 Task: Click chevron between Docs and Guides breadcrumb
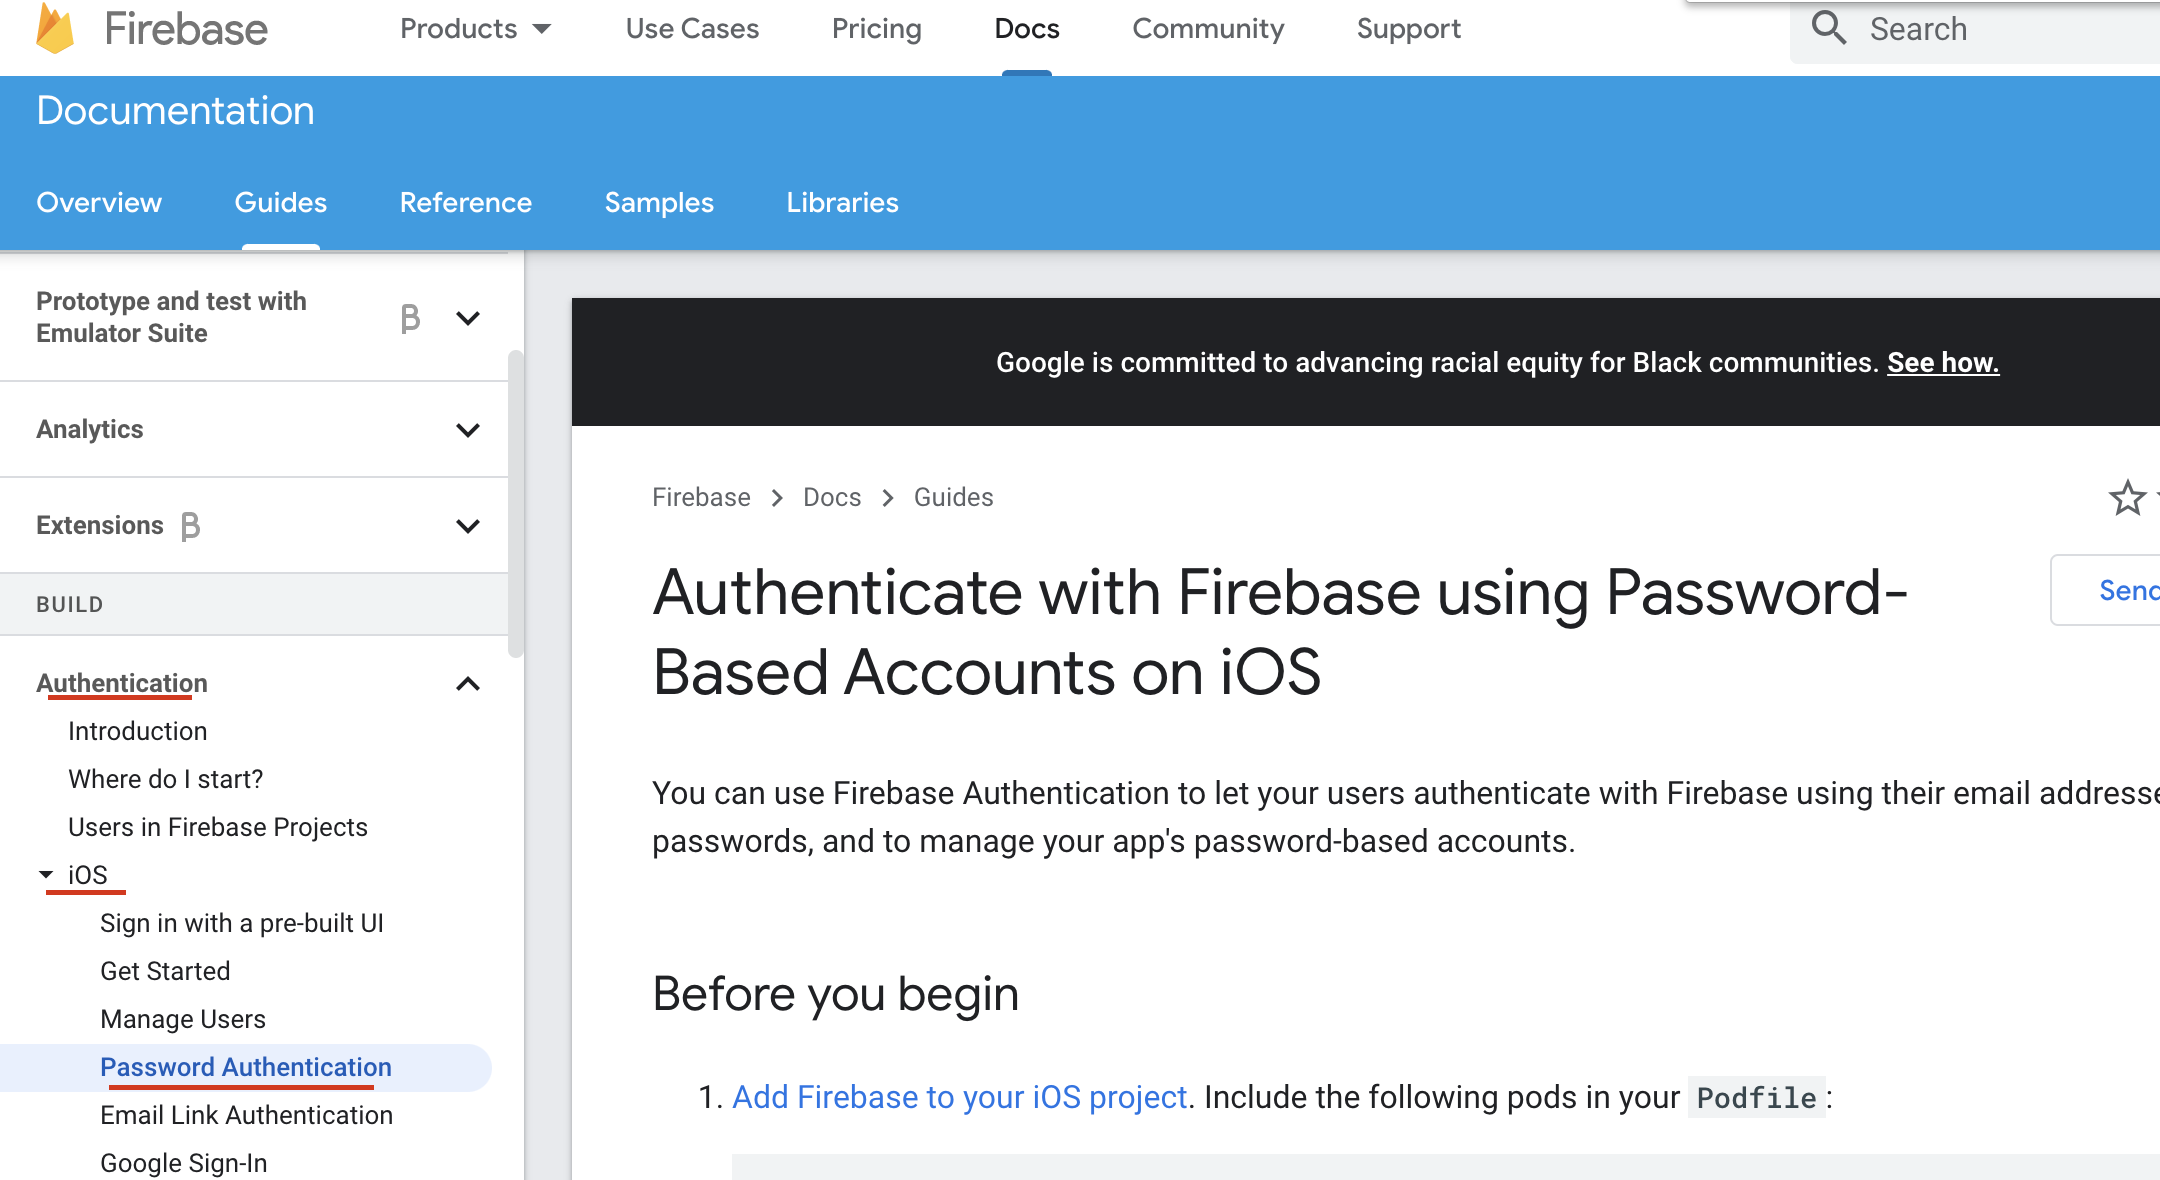click(x=888, y=498)
